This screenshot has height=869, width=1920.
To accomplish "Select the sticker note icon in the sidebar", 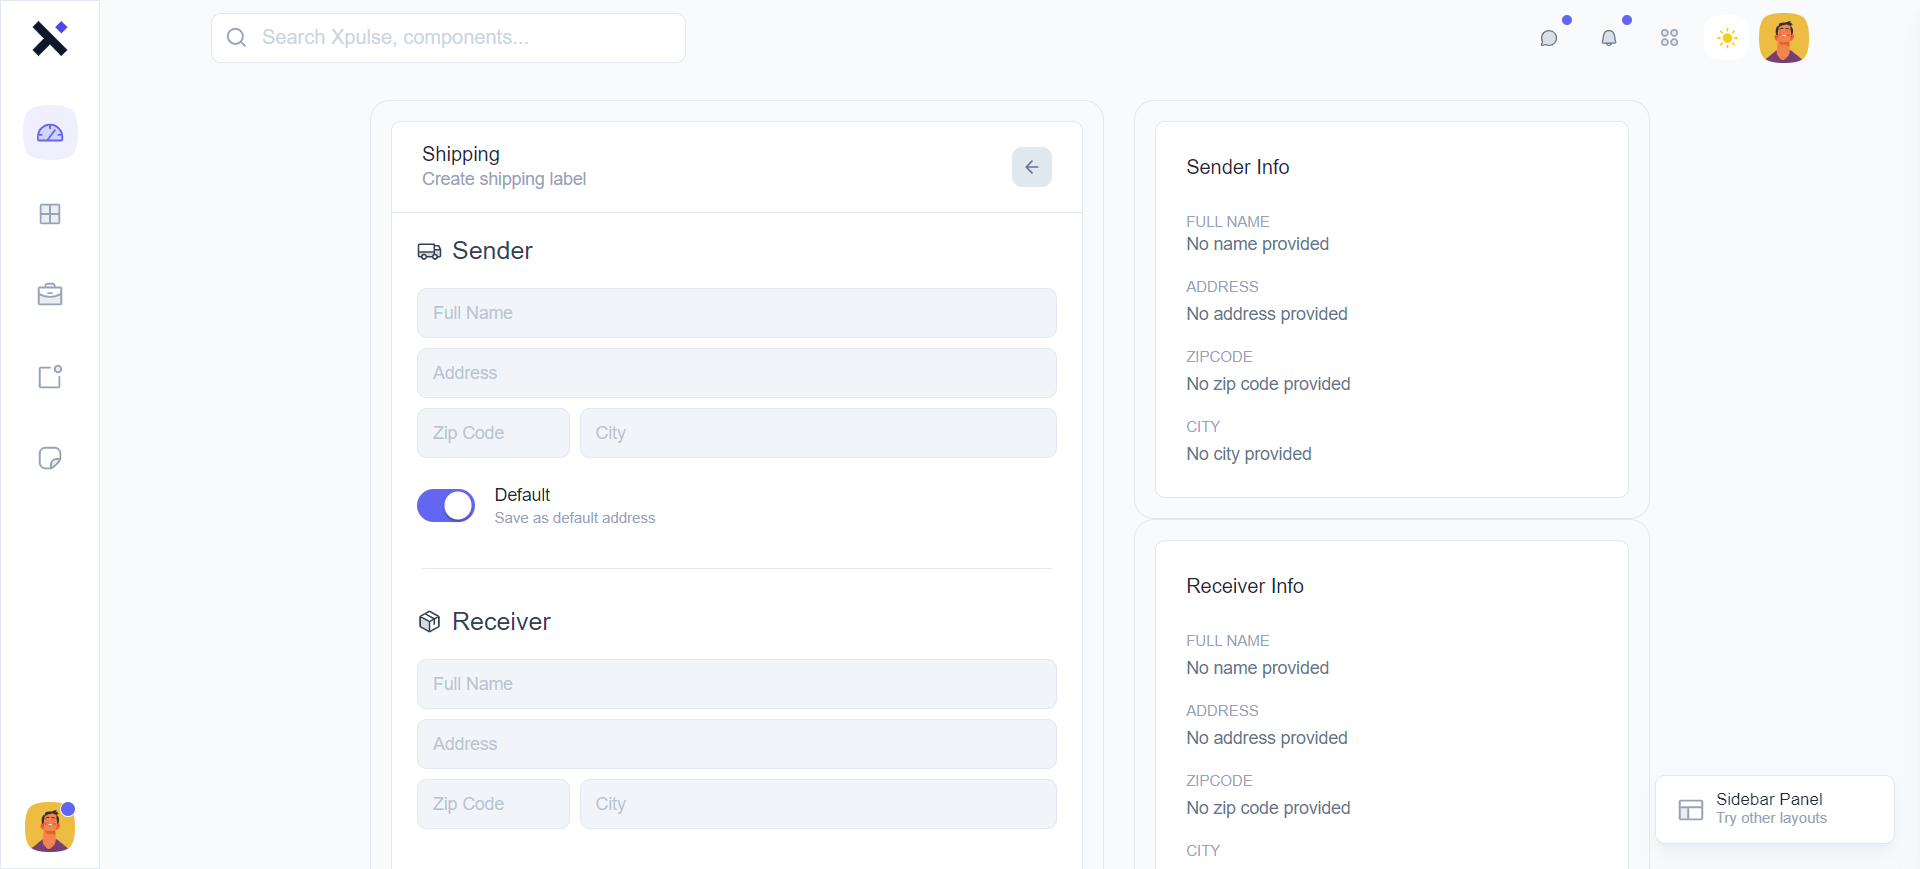I will [x=50, y=458].
